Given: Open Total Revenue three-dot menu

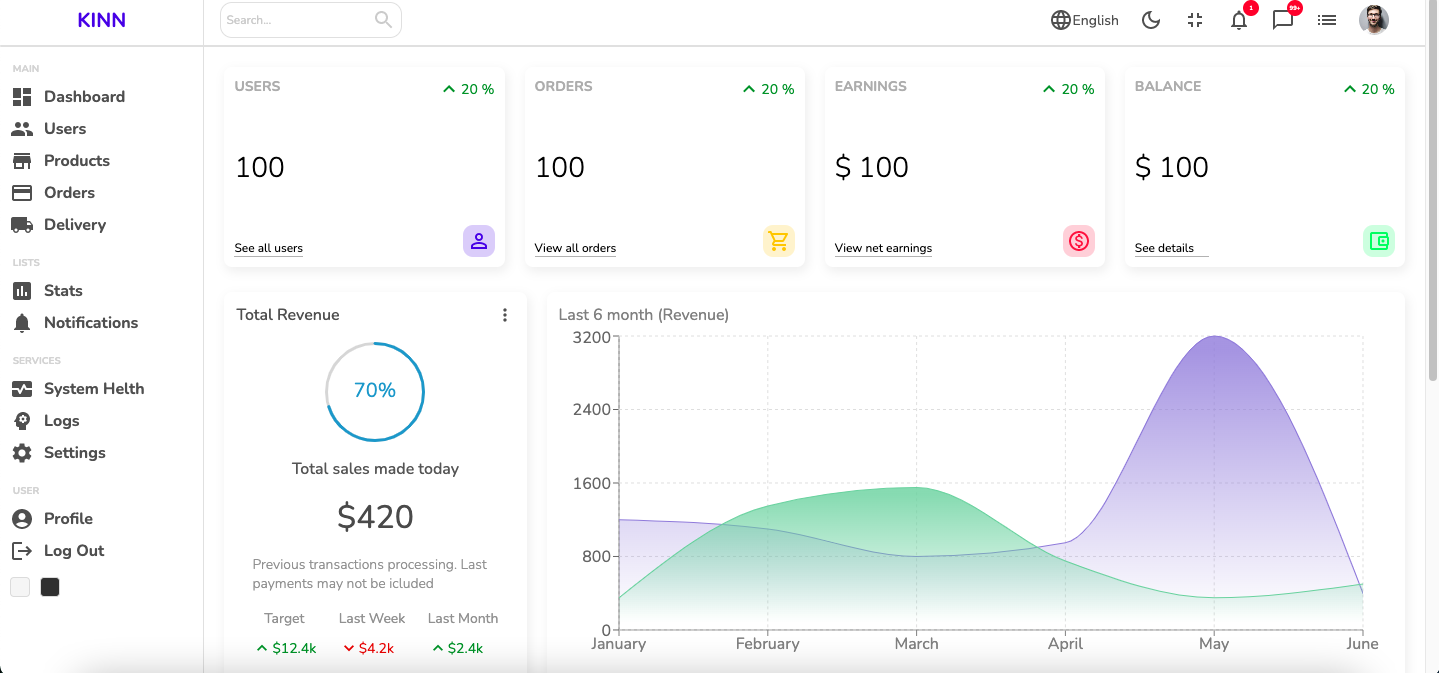Looking at the screenshot, I should (505, 315).
